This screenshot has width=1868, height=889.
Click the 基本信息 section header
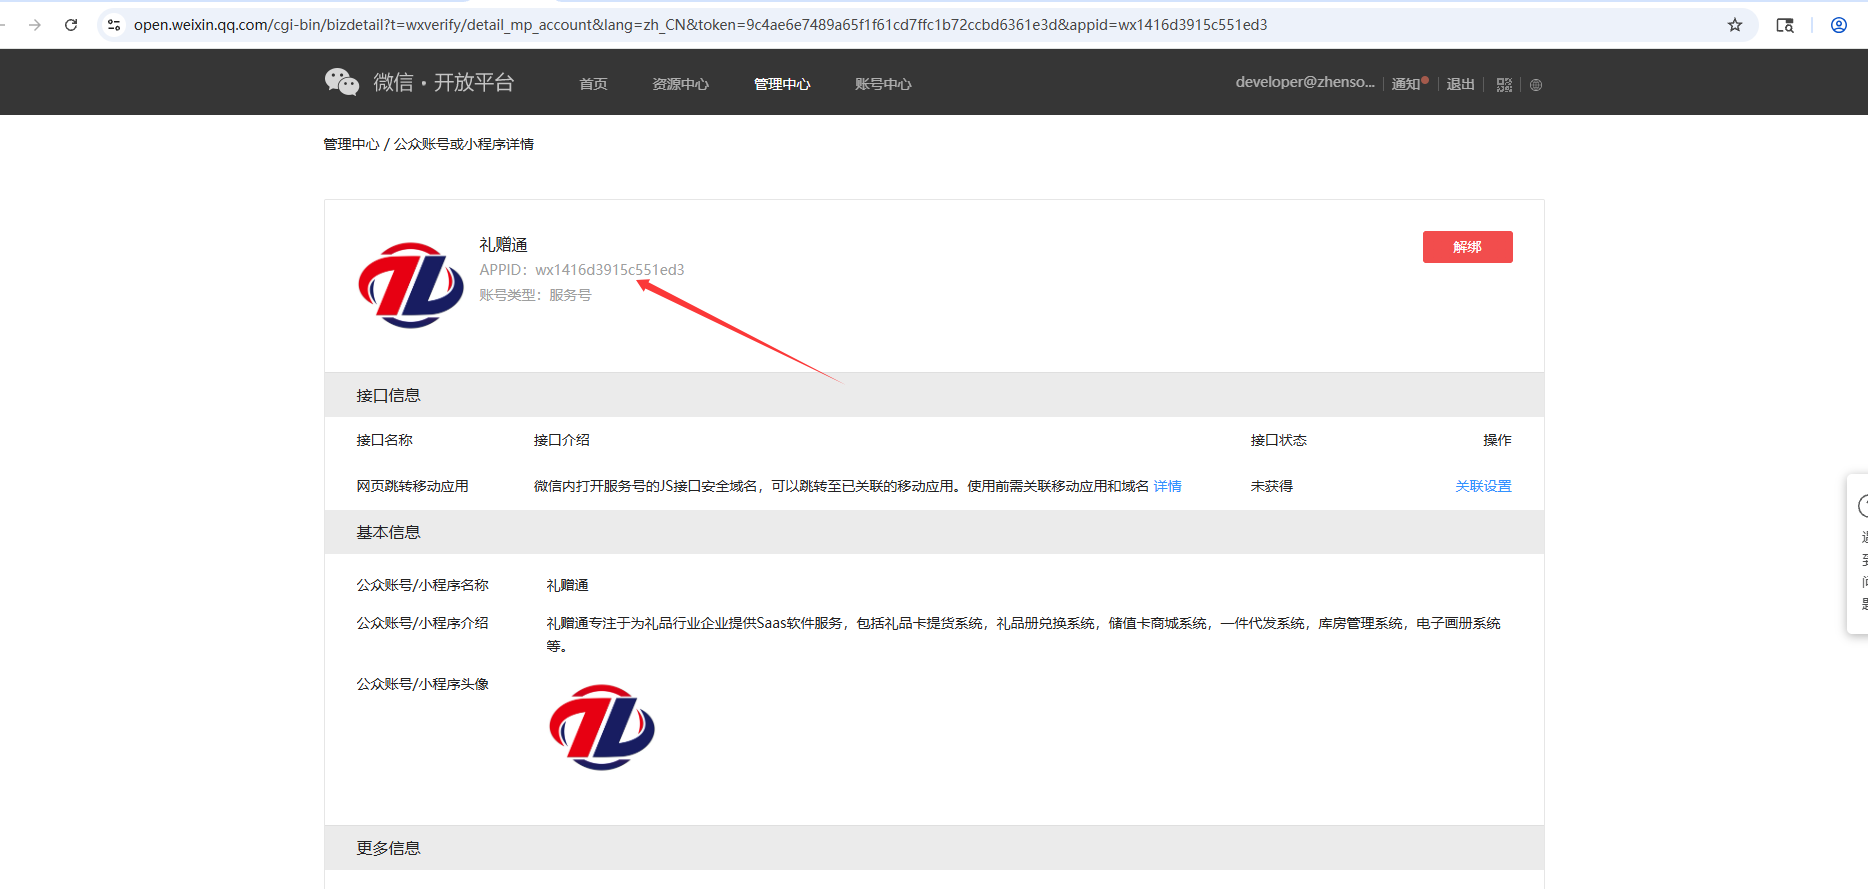click(x=934, y=532)
